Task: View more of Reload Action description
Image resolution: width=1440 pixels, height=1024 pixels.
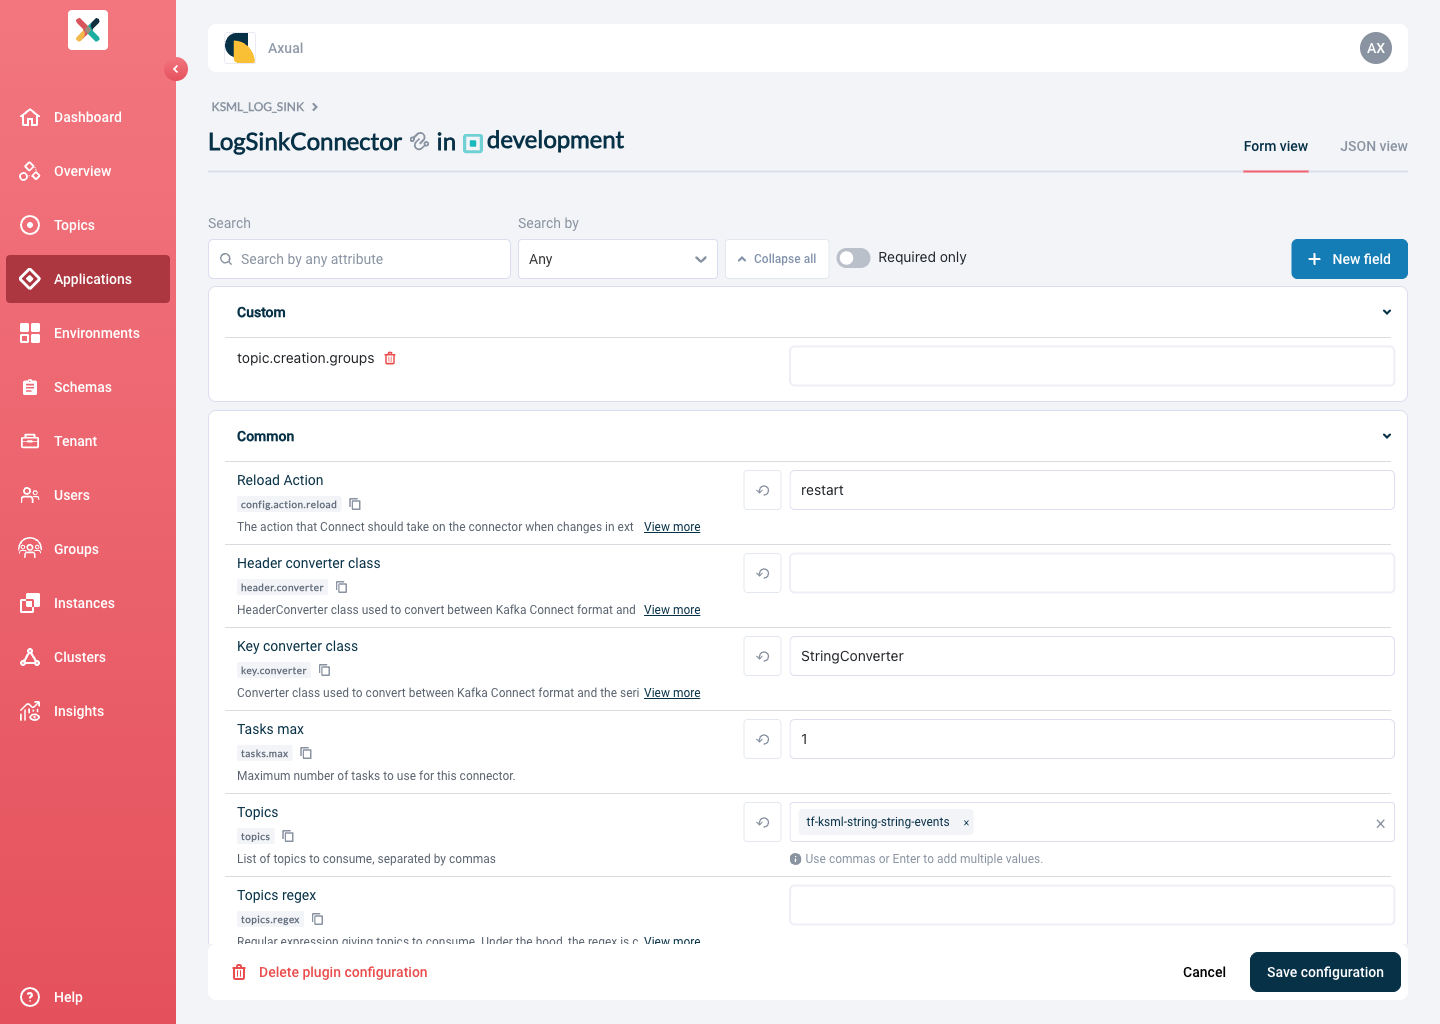Action: 672,527
